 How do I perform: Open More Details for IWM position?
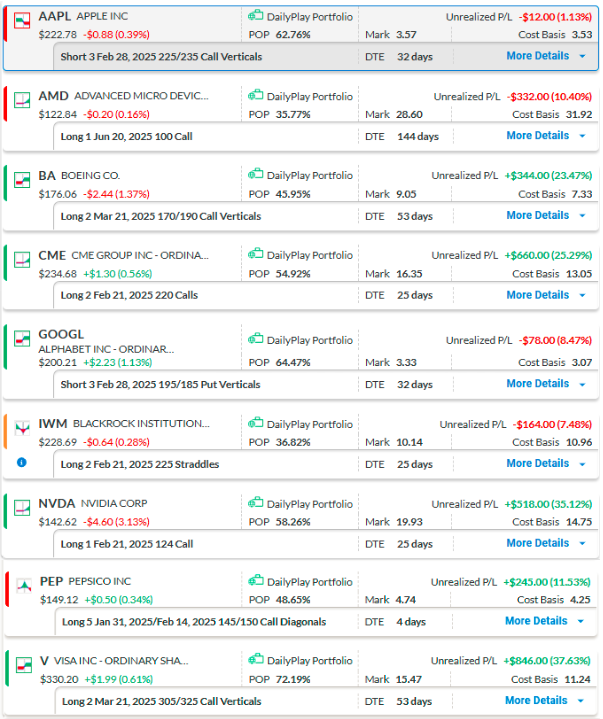(537, 464)
